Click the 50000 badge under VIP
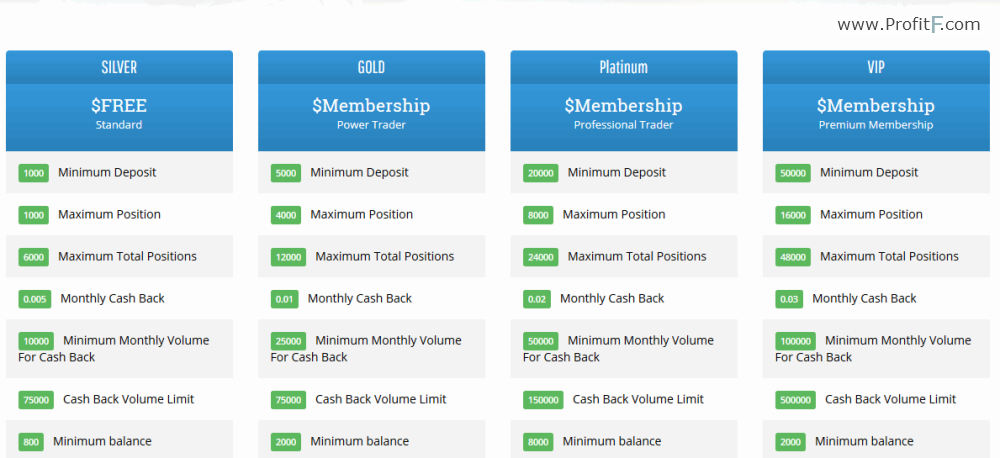Viewport: 1000px width, 458px height. coord(793,173)
